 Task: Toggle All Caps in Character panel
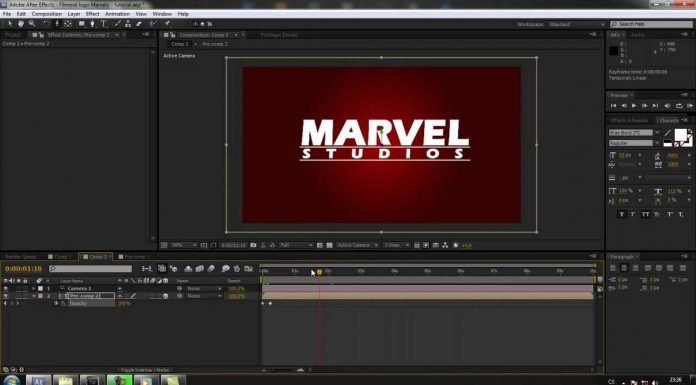tap(645, 214)
